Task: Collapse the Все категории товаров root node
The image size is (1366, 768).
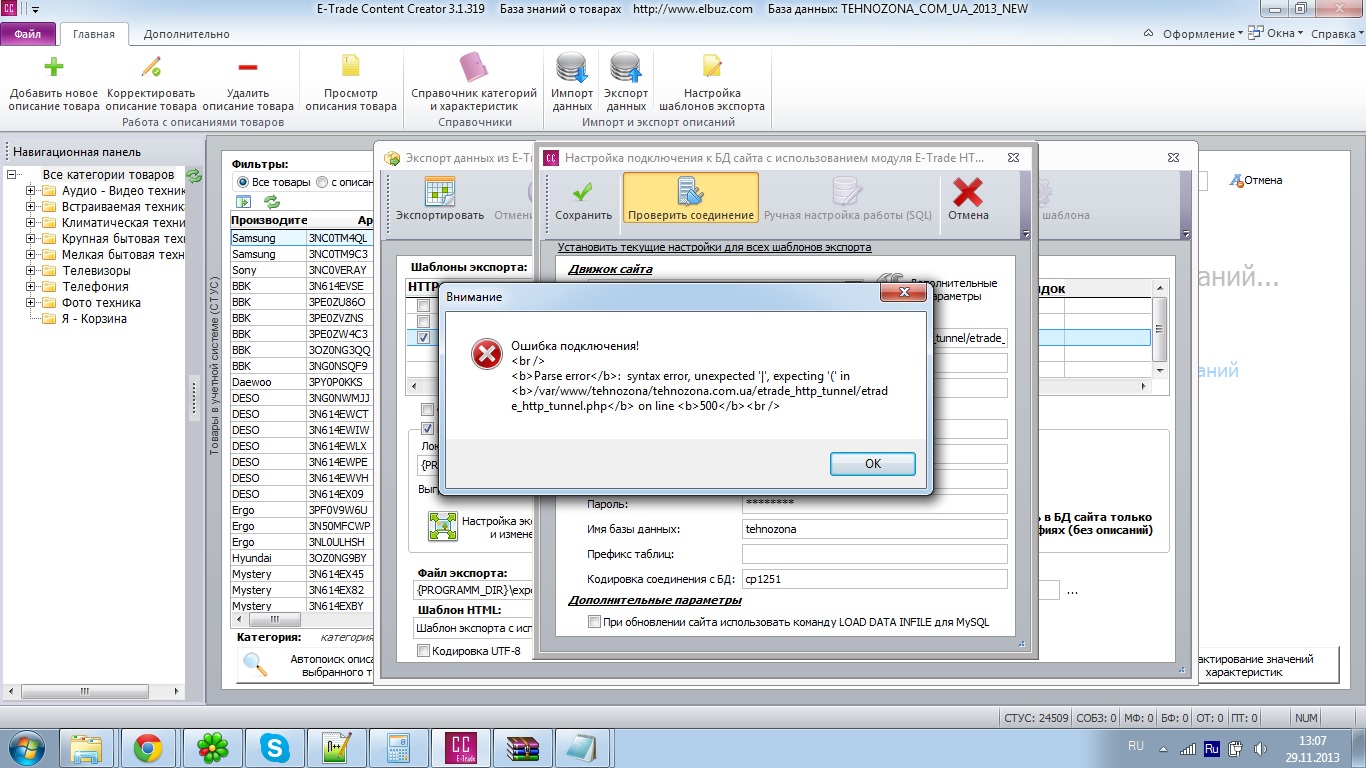Action: coord(13,175)
